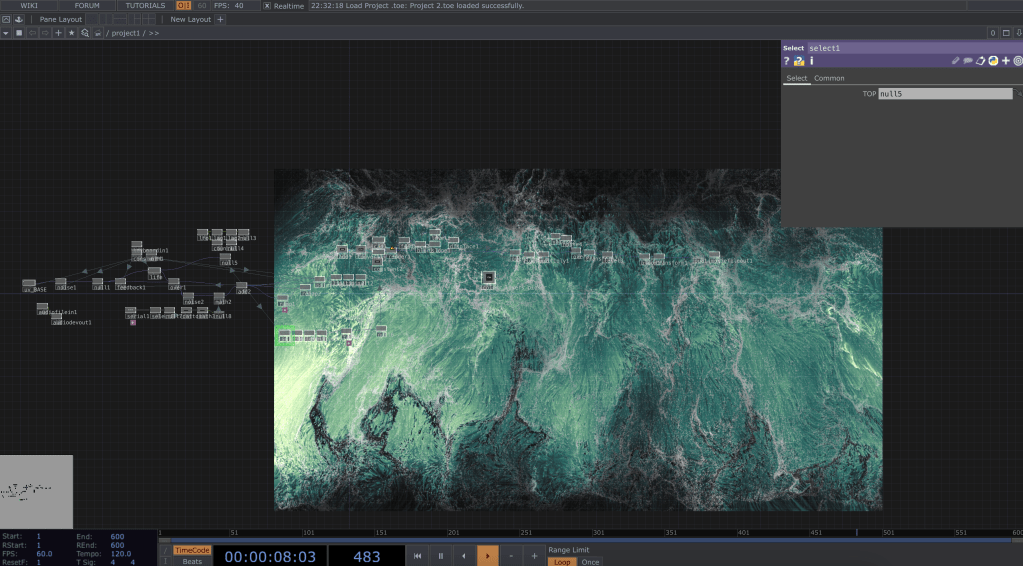Select the TimeCode display button
Screen dimensions: 1023x566
click(192, 550)
